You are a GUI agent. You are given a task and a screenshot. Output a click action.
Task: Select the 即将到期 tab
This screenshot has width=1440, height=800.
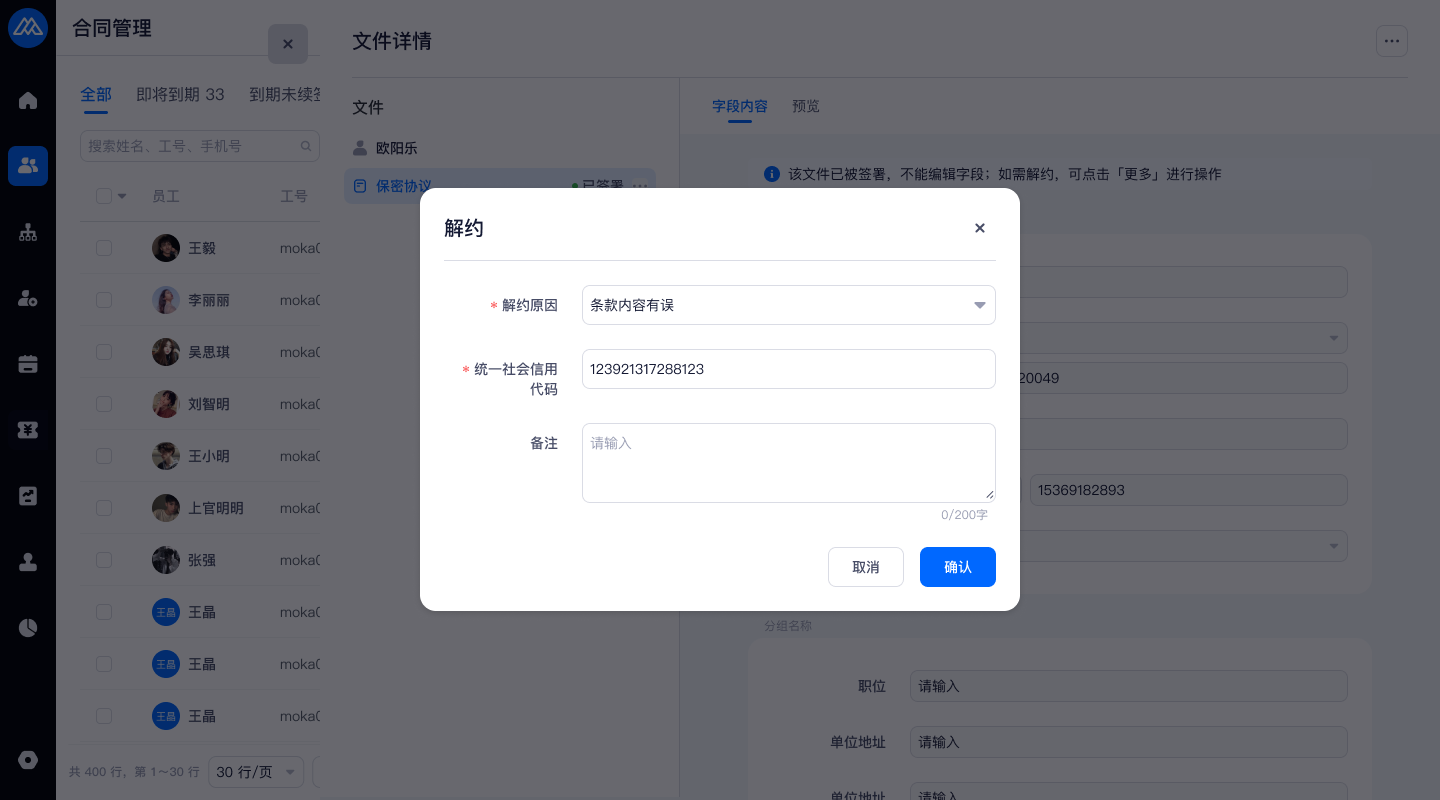coord(180,95)
